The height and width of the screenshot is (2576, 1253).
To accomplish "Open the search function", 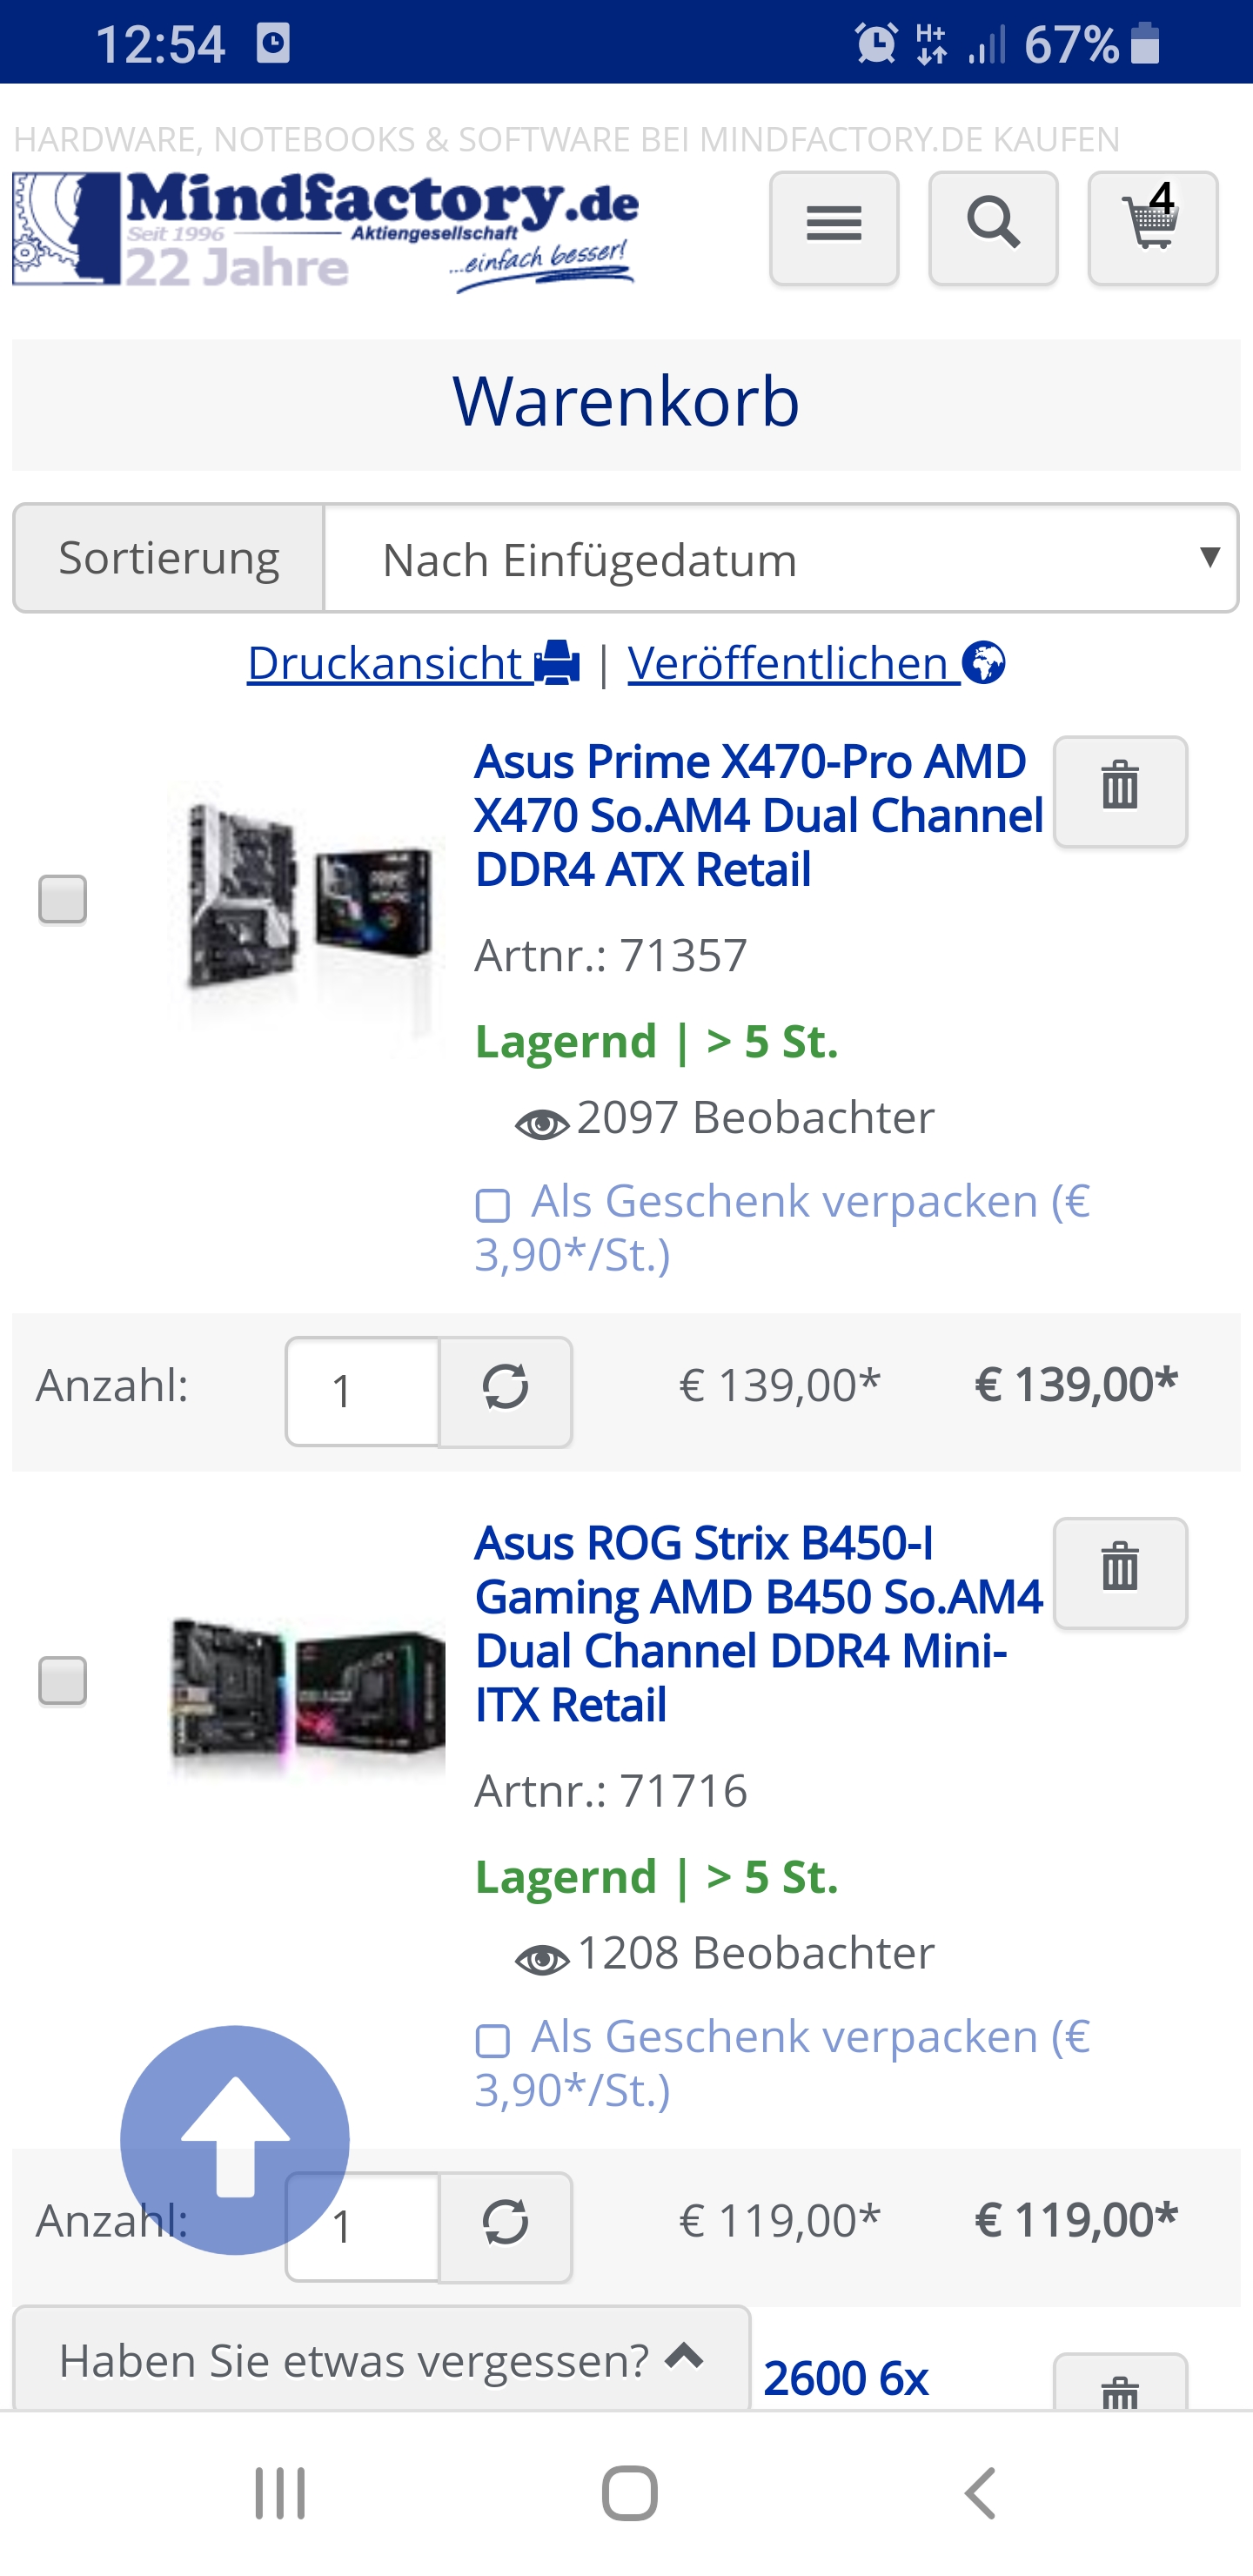I will 992,228.
